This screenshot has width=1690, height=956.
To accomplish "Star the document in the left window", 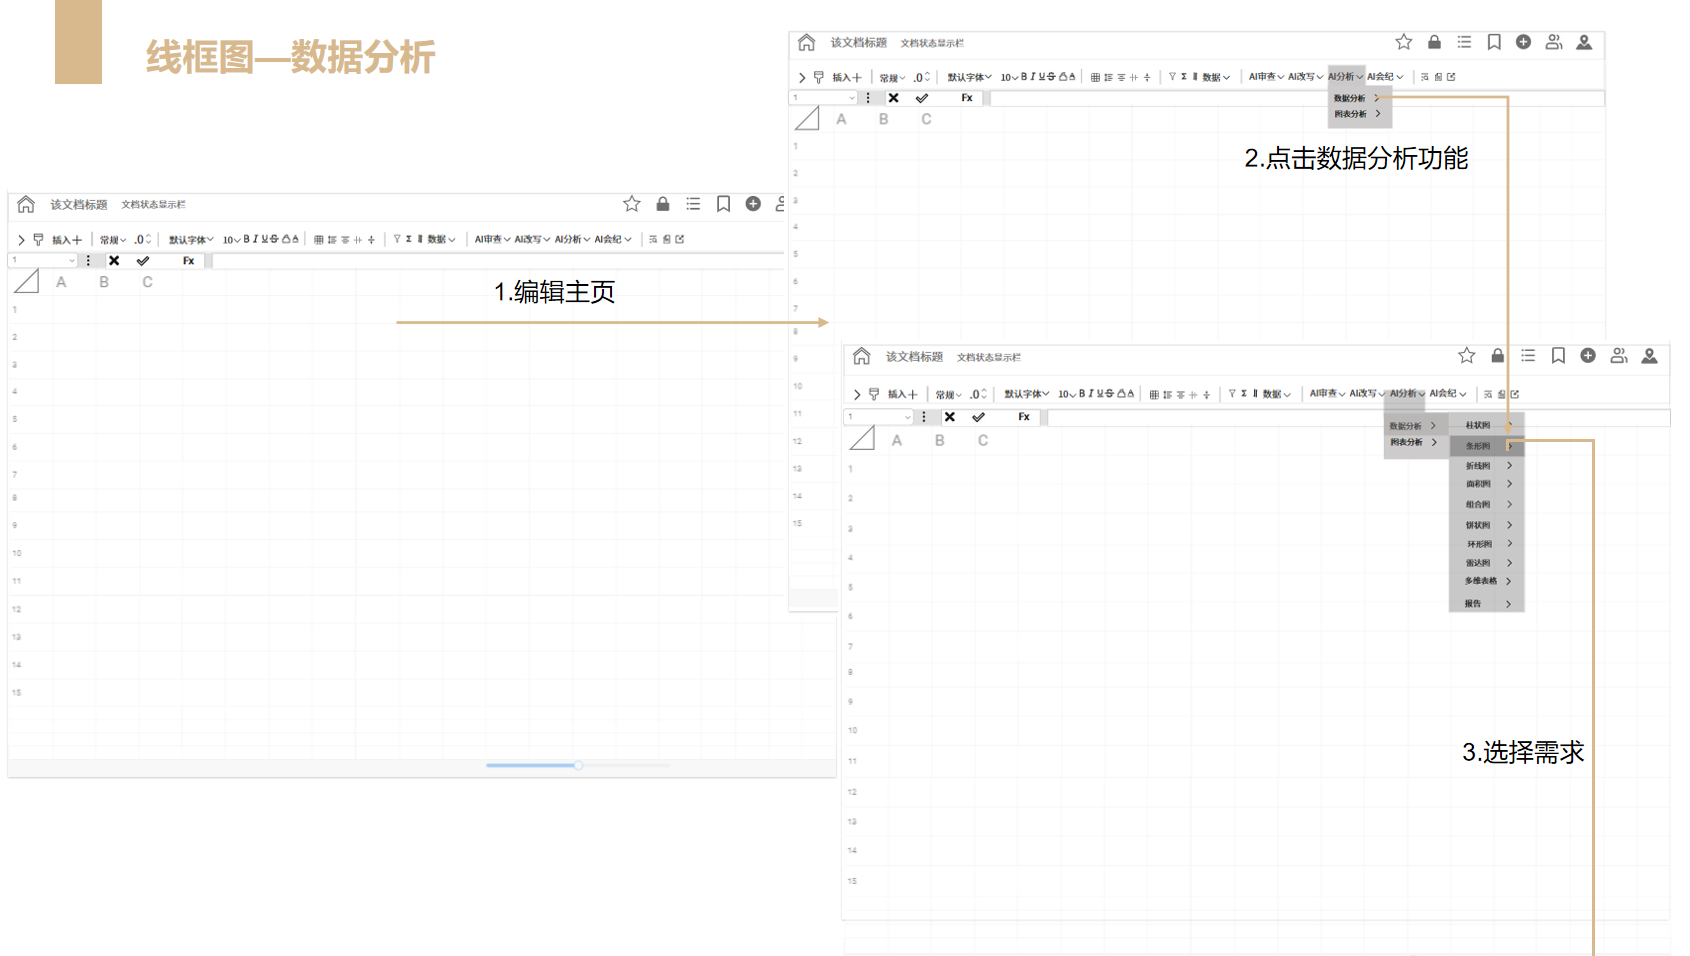I will pos(632,204).
